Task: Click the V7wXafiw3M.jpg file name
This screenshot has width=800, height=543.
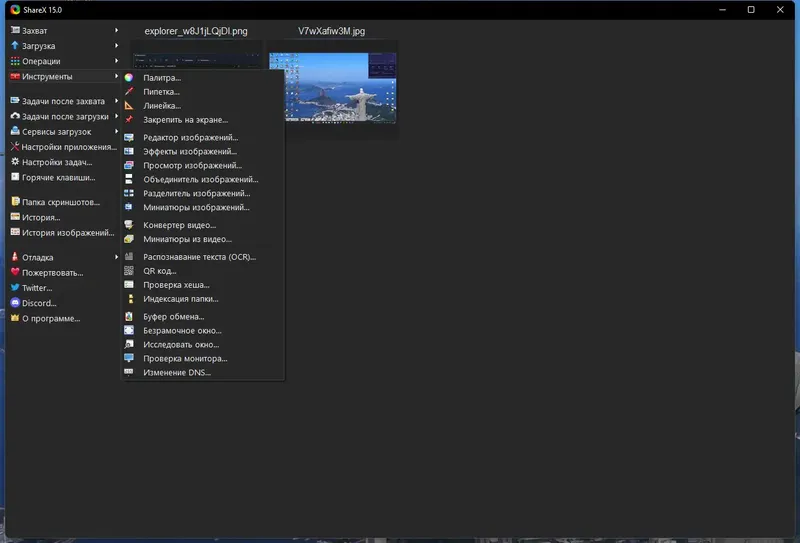Action: tap(332, 31)
